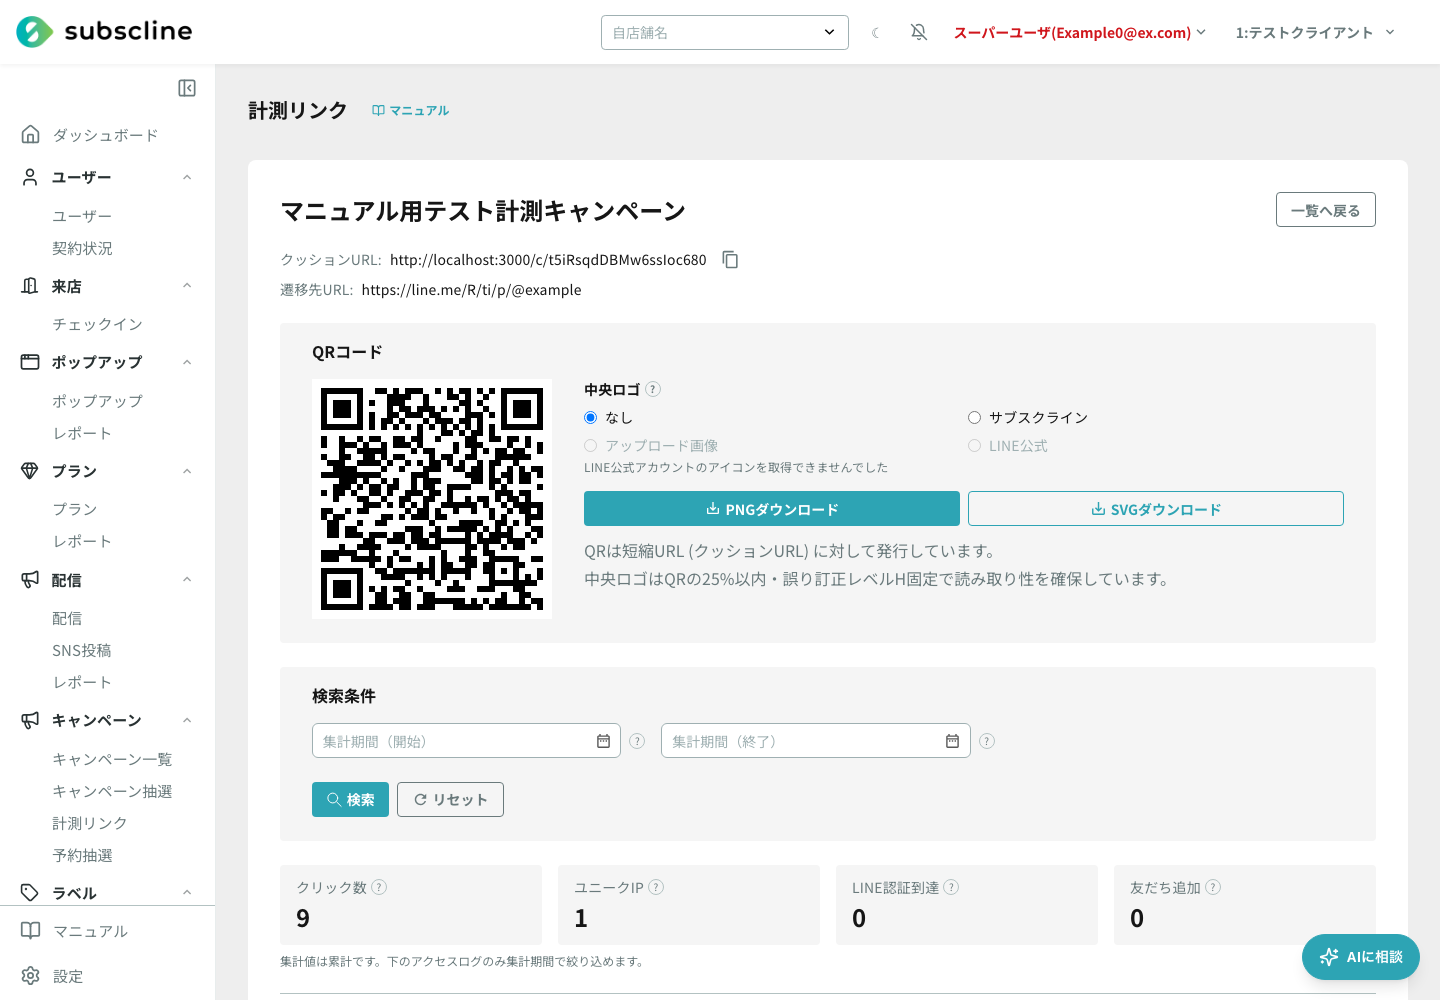
Task: Click help icon after end date field
Action: [987, 741]
